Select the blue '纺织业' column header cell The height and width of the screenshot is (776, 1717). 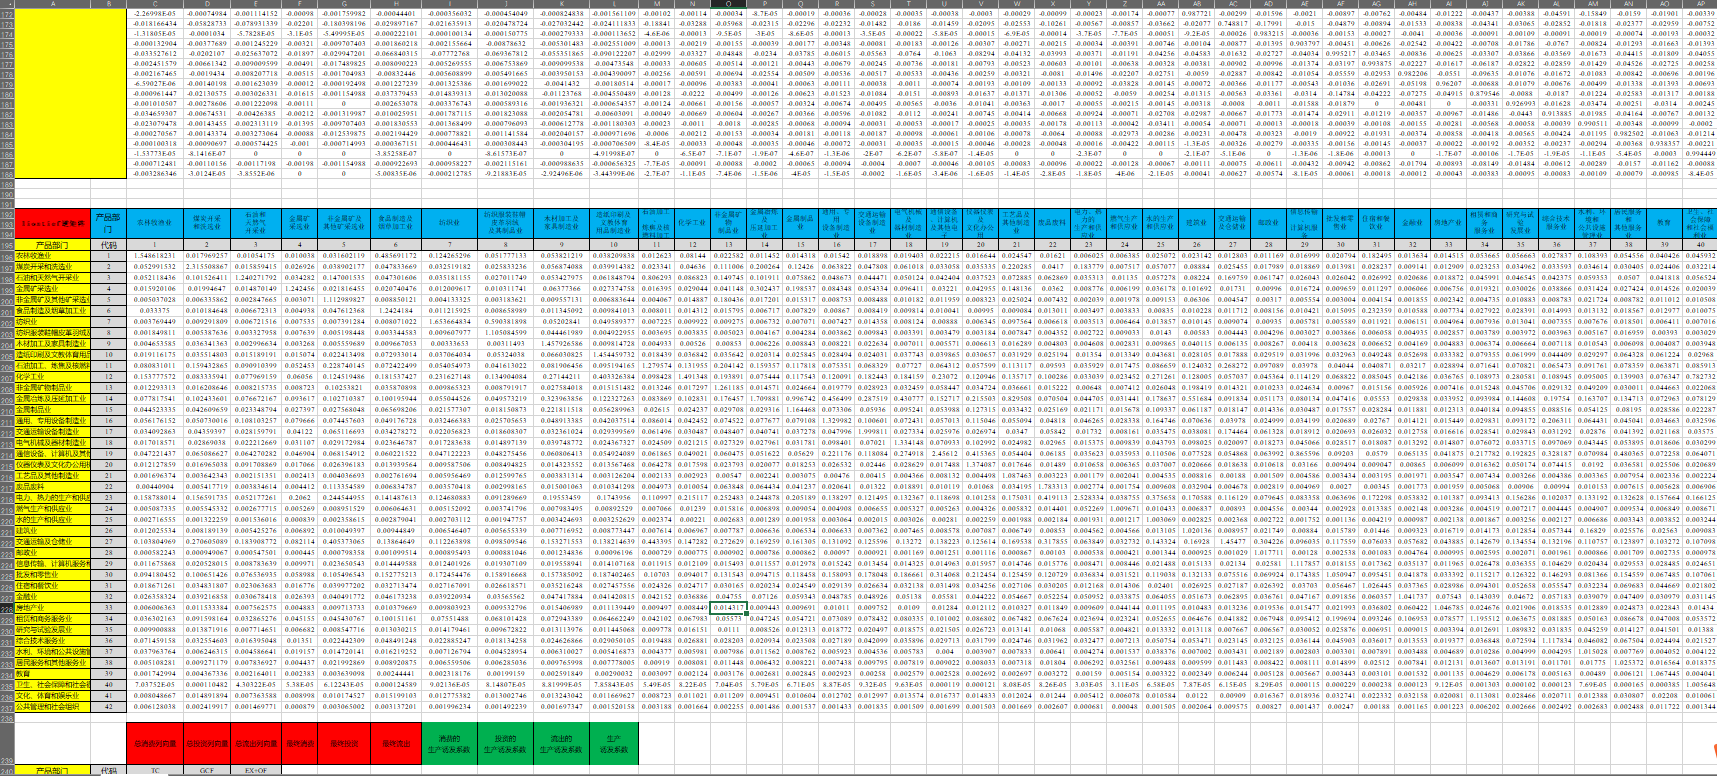pyautogui.click(x=450, y=223)
